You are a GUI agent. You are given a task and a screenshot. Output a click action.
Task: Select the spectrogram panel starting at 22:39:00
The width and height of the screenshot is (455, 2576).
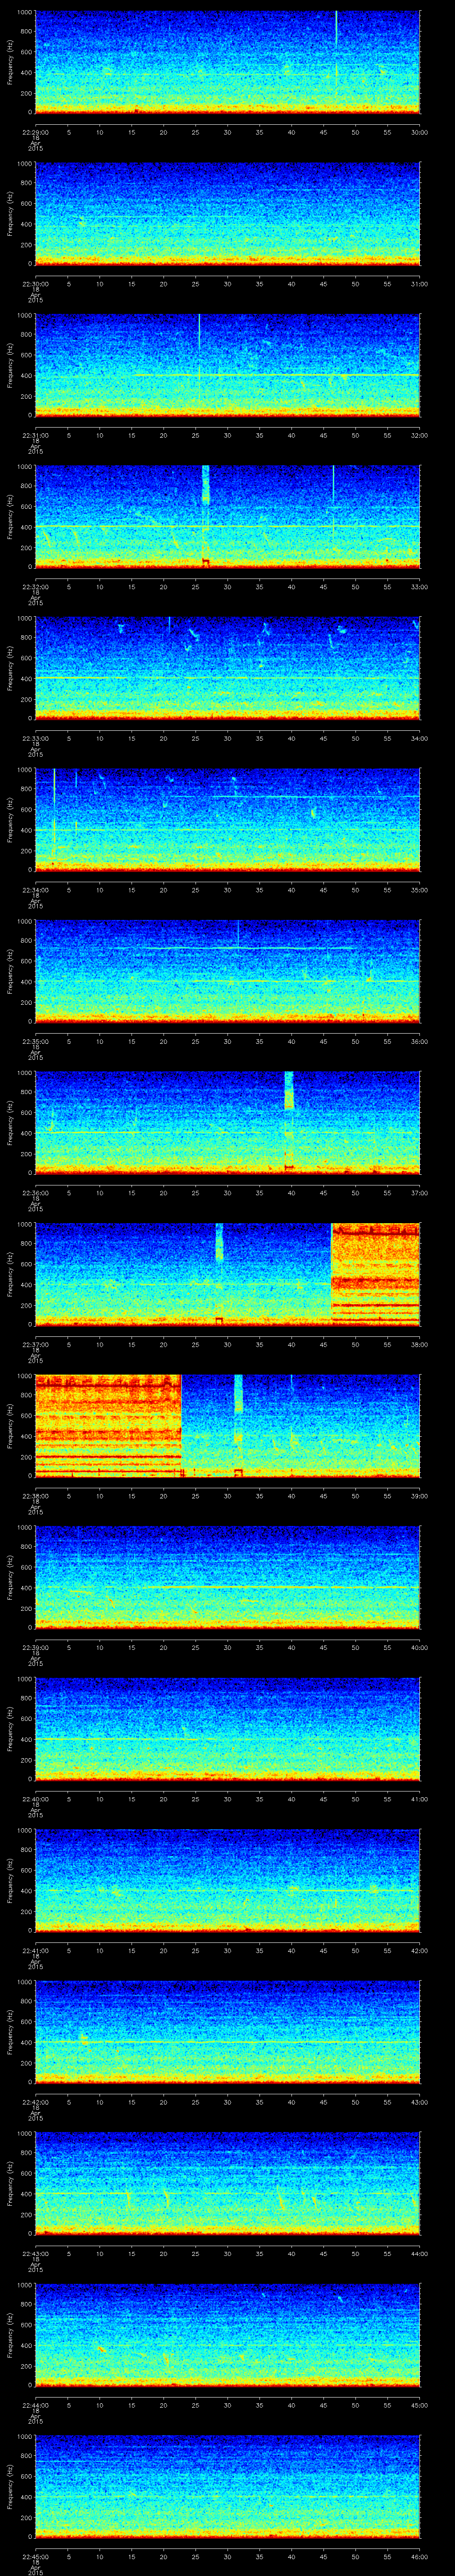pos(227,1577)
